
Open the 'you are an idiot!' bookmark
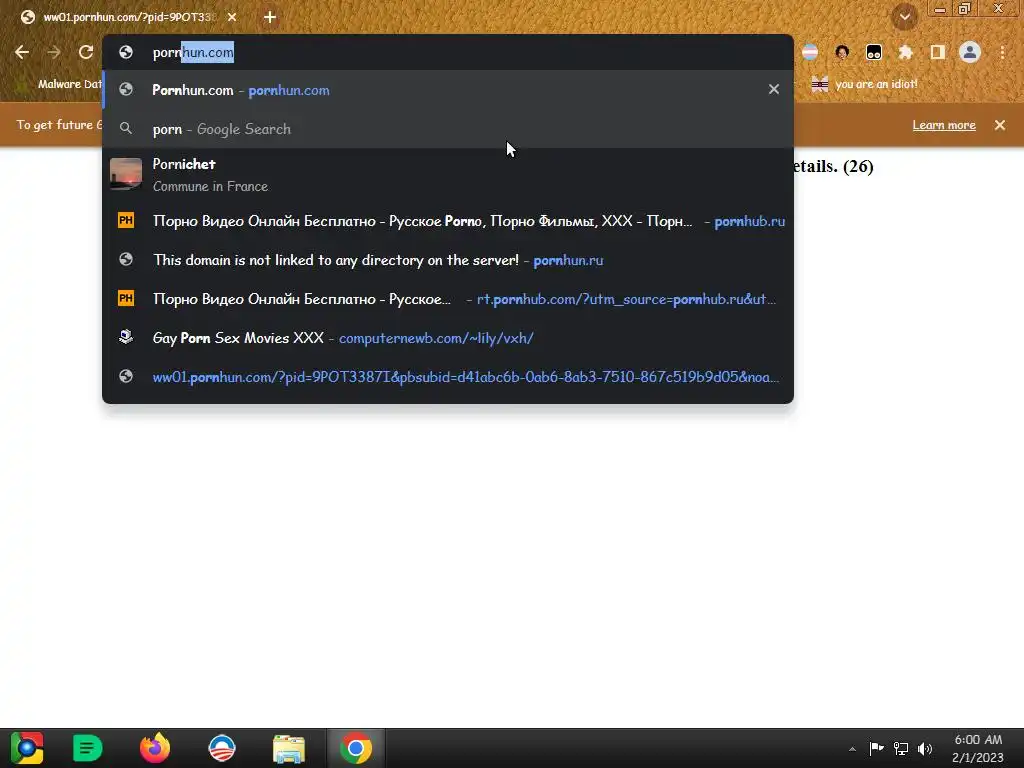click(864, 84)
